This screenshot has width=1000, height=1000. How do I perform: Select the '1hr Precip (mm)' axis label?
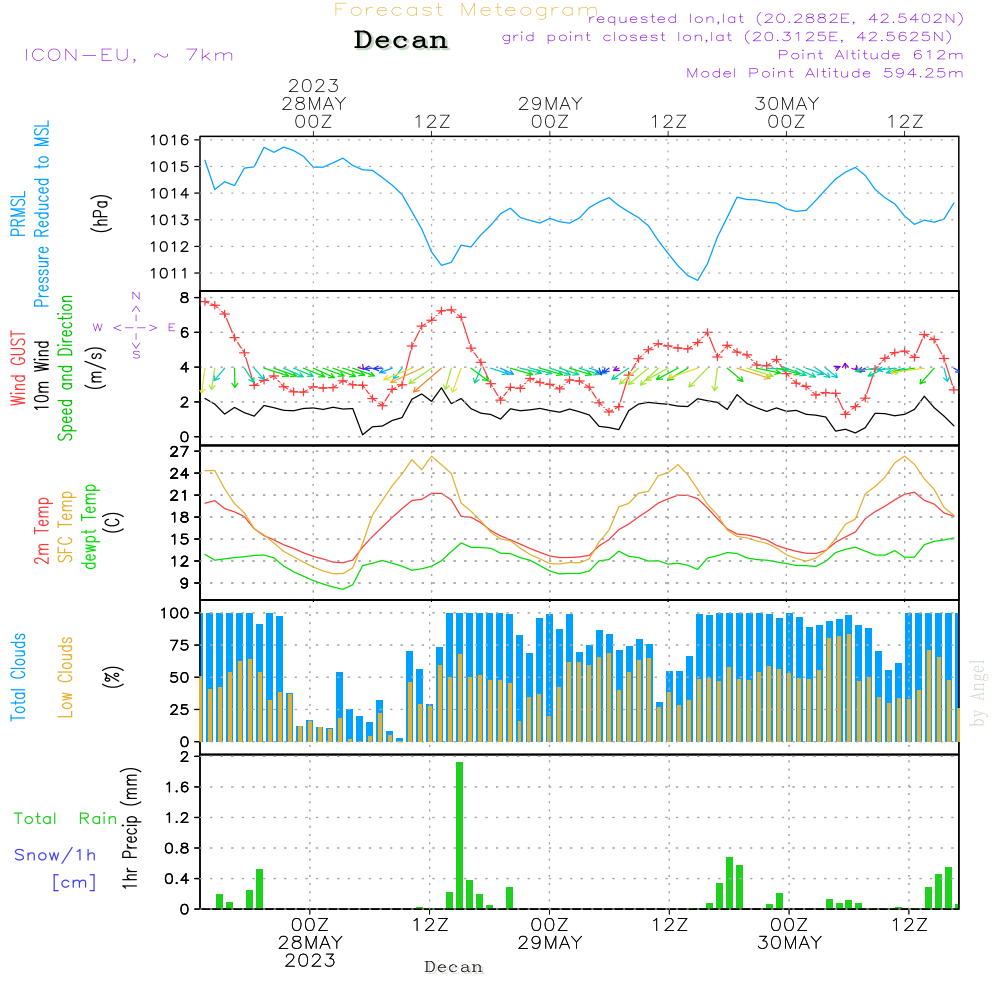[x=130, y=828]
